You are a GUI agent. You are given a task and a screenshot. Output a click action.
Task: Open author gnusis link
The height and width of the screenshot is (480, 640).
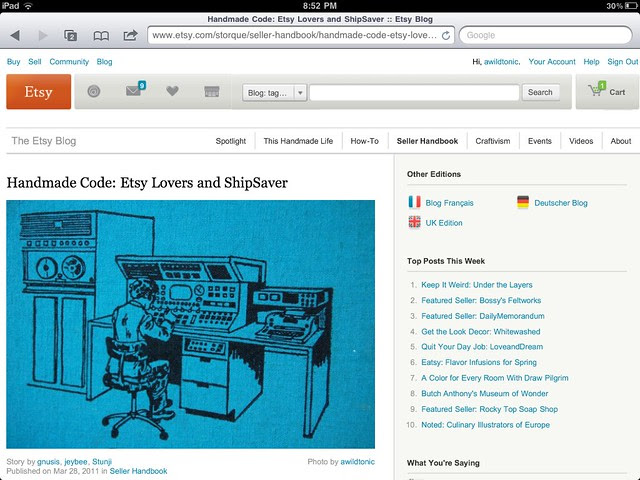(48, 462)
